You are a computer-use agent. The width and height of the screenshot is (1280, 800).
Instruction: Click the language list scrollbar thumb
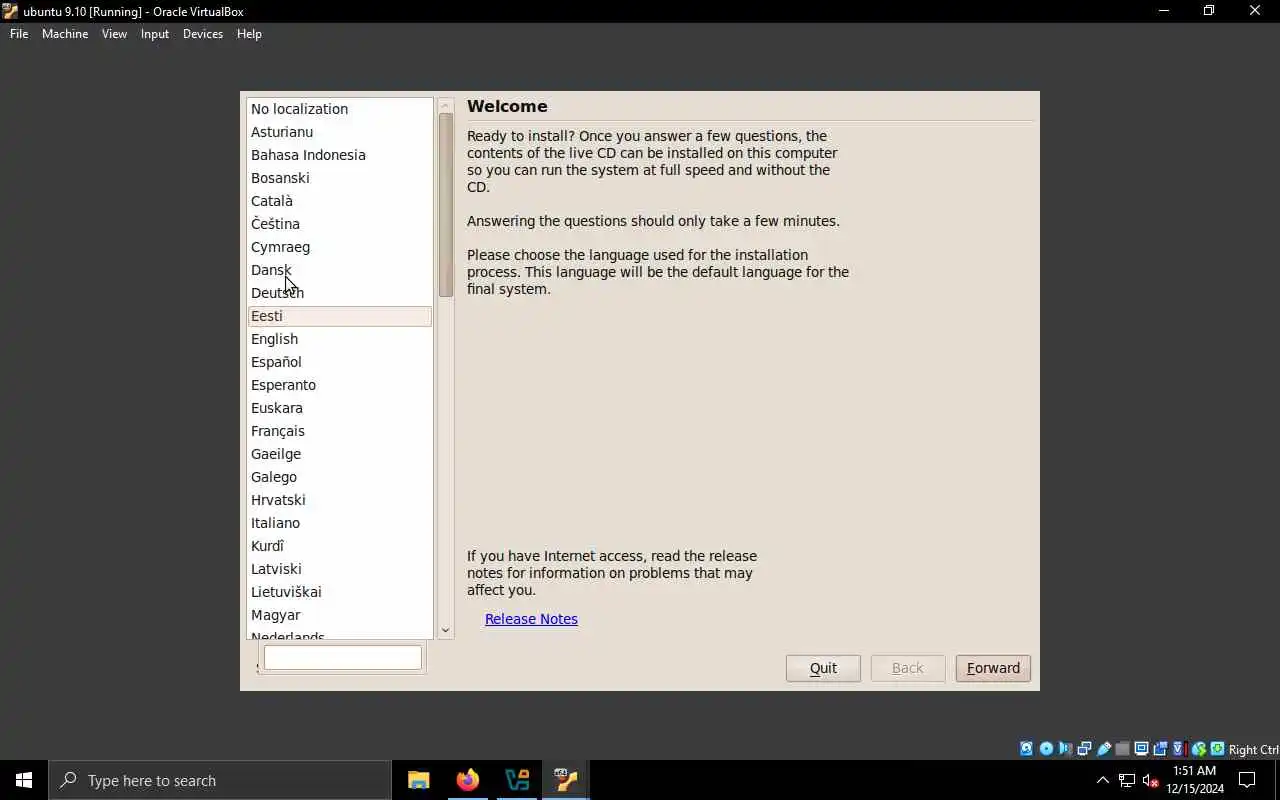pyautogui.click(x=446, y=205)
